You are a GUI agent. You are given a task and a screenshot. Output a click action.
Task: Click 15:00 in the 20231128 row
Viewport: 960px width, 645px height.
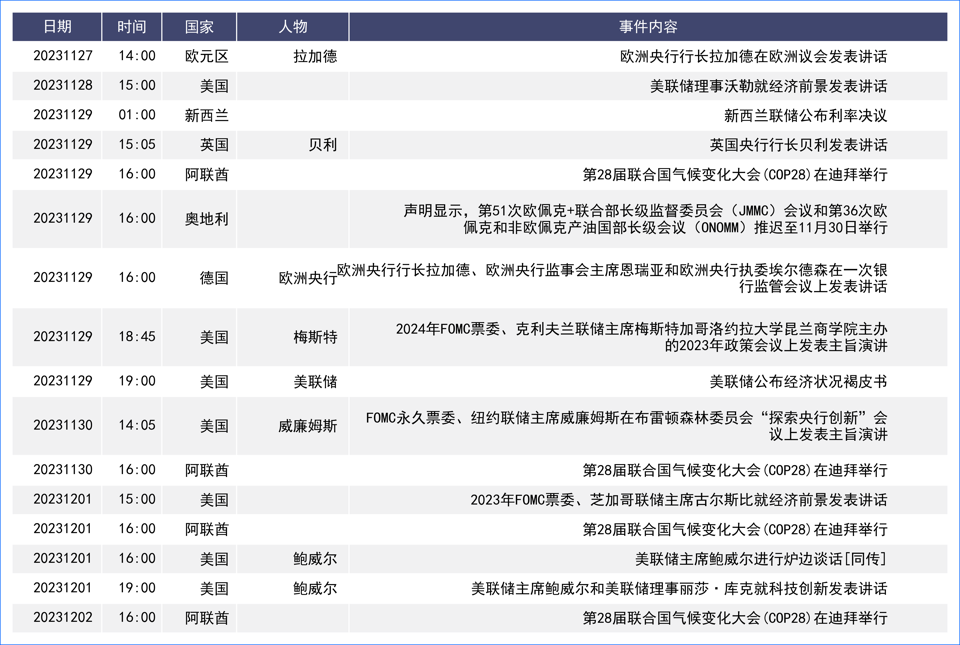click(137, 86)
